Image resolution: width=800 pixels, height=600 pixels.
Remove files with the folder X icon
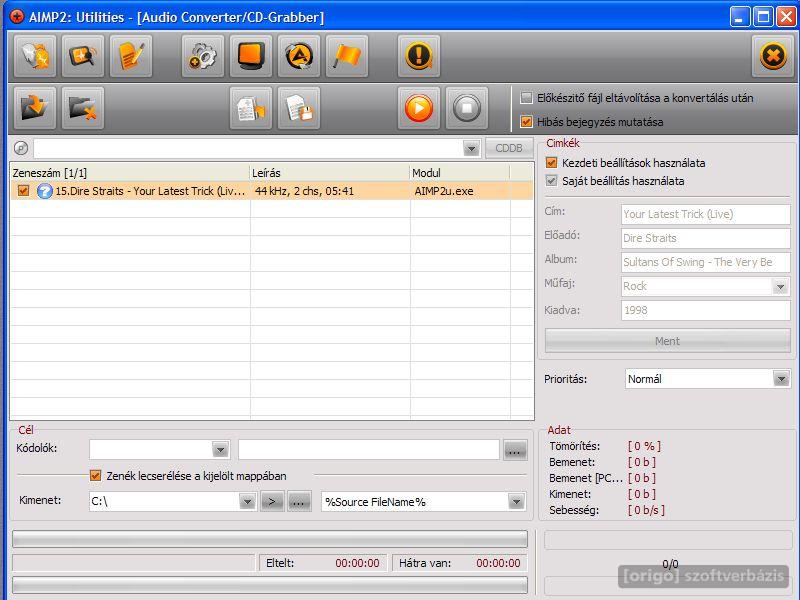83,108
